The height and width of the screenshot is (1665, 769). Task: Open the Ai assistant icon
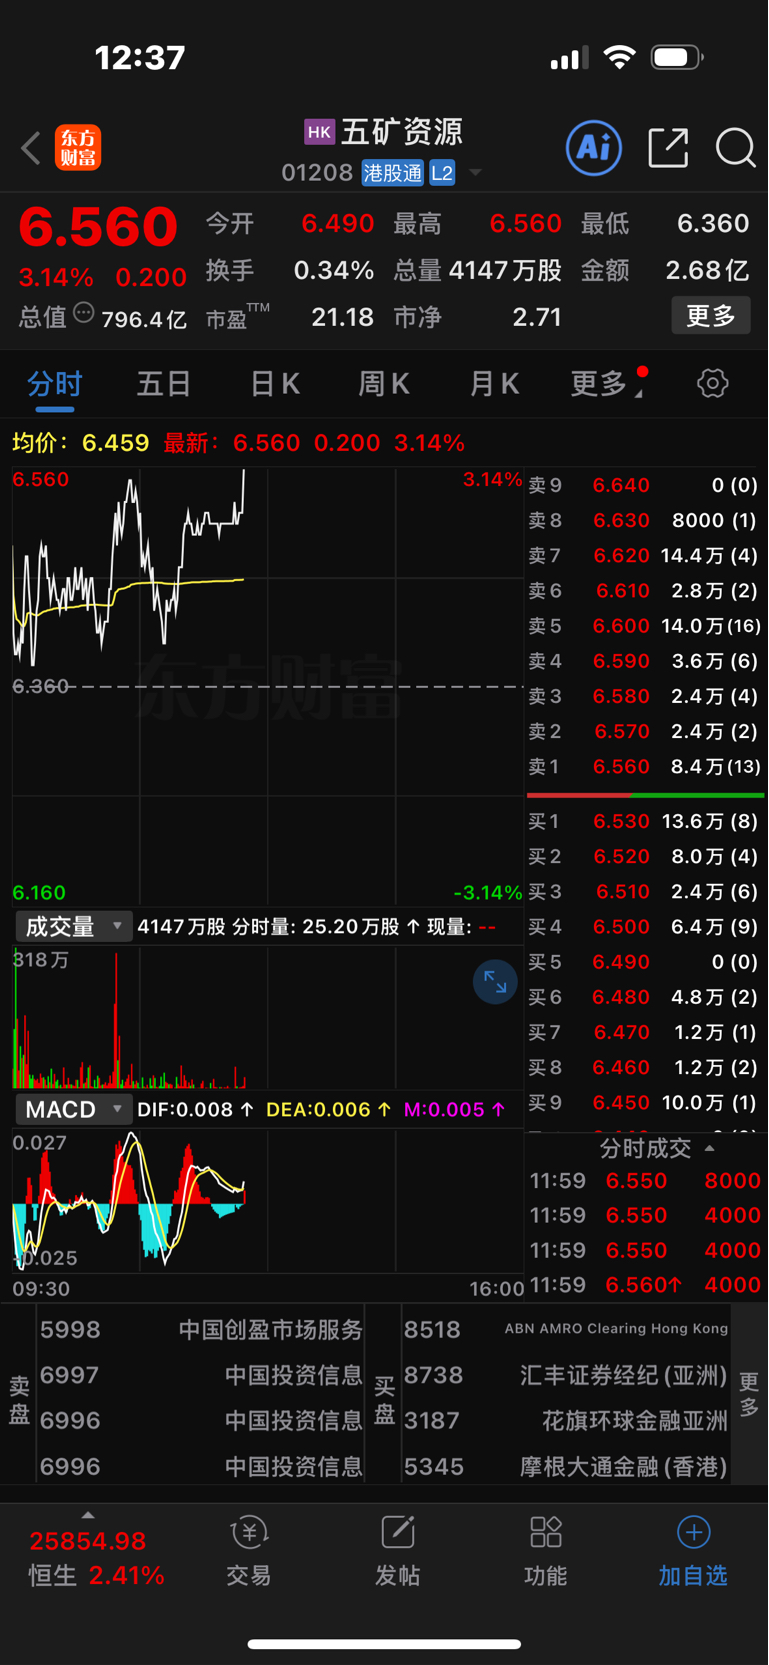click(x=594, y=148)
